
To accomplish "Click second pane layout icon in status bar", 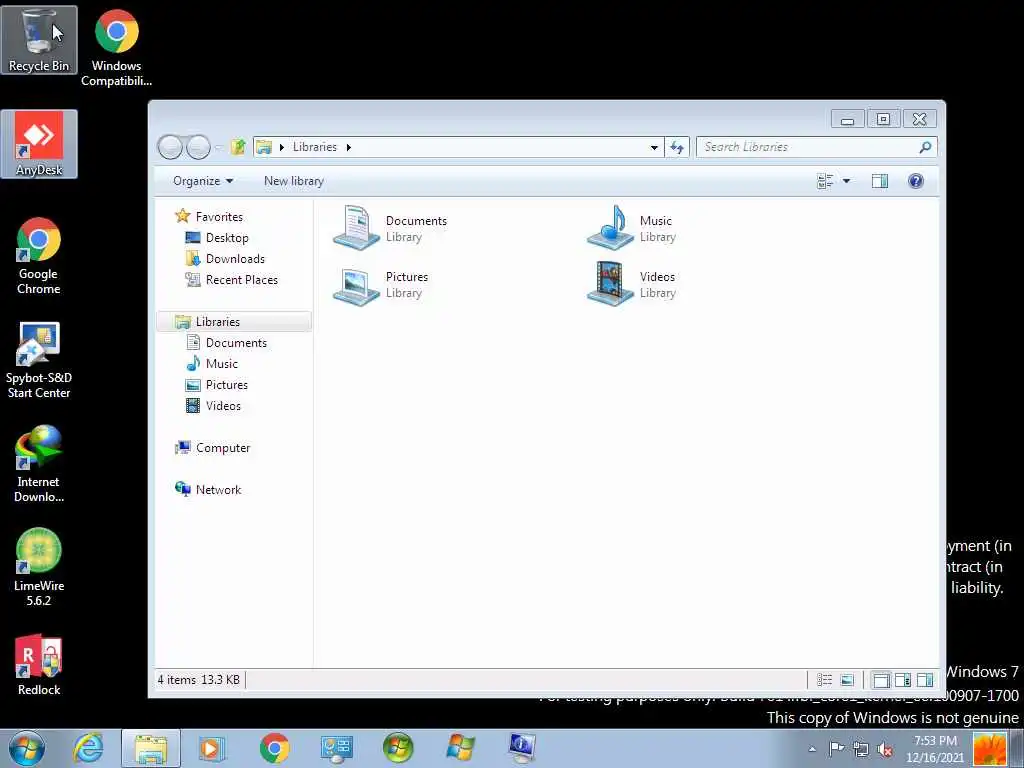I will (903, 680).
